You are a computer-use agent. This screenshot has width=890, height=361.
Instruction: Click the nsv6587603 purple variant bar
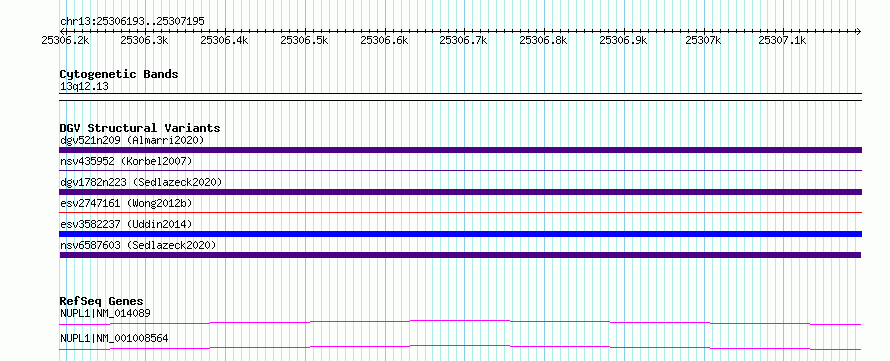460,255
